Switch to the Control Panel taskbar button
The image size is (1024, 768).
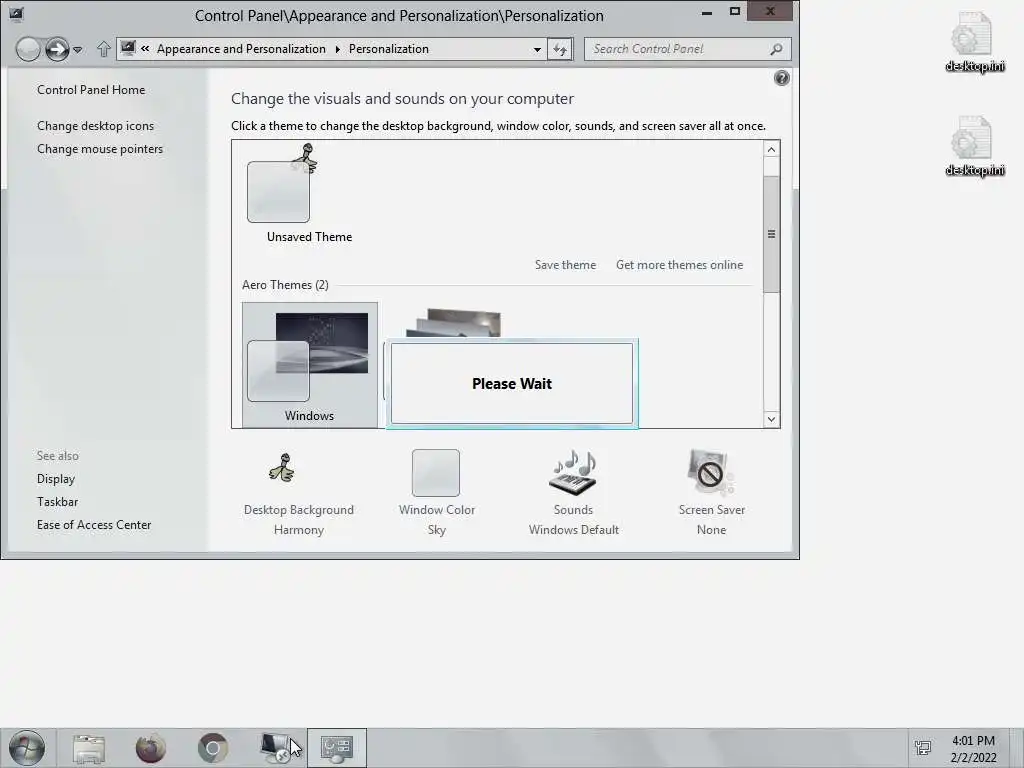tap(337, 748)
